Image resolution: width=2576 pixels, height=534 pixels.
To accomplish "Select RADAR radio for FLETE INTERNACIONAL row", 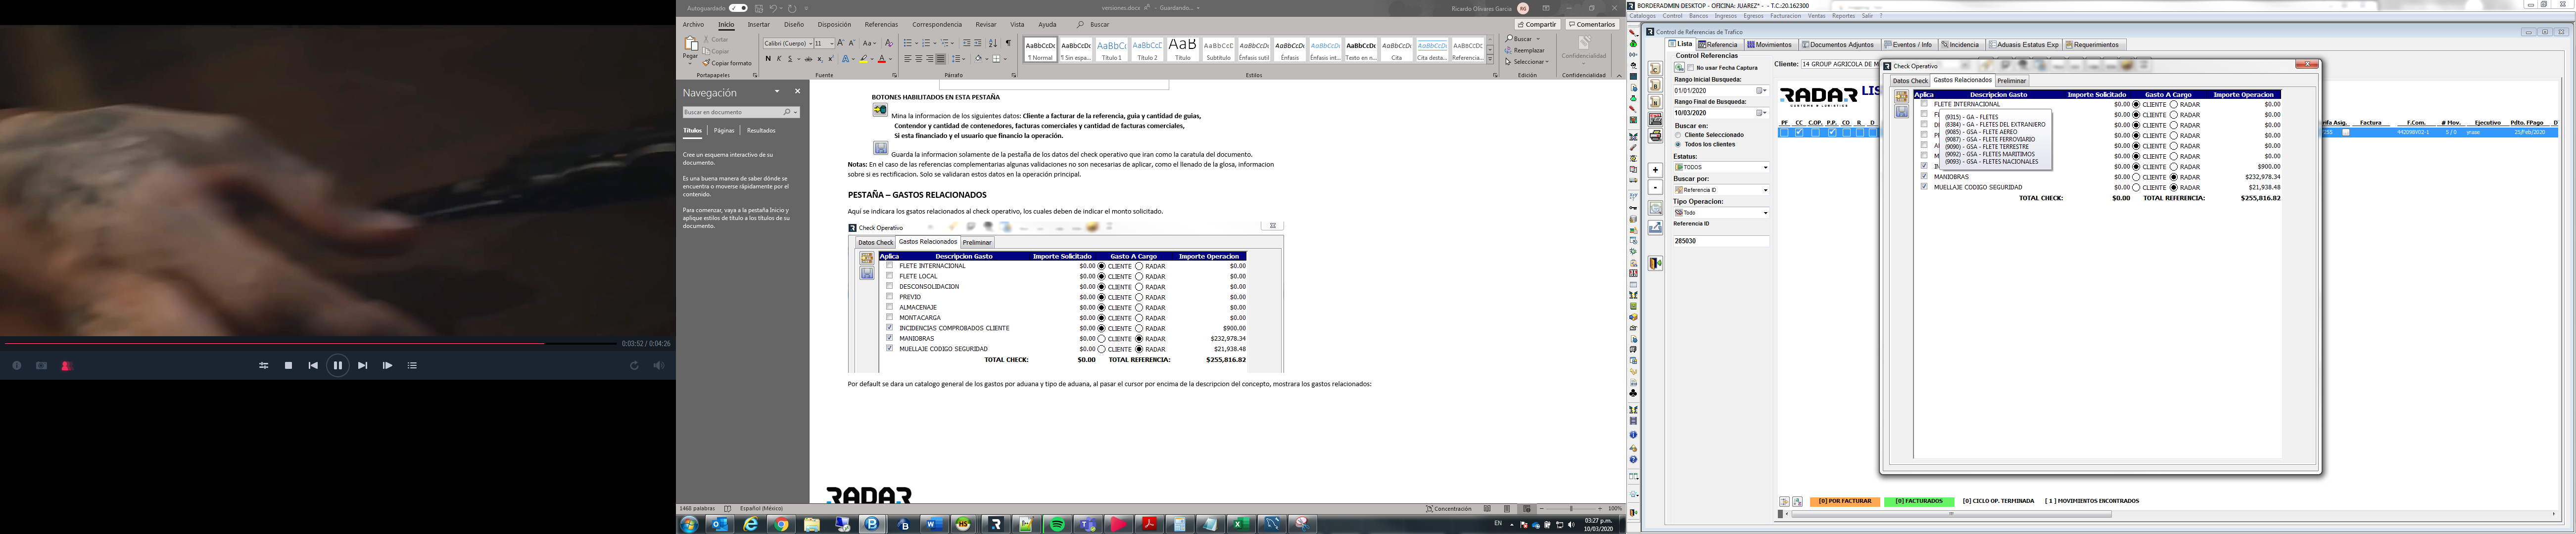I will tap(2174, 104).
